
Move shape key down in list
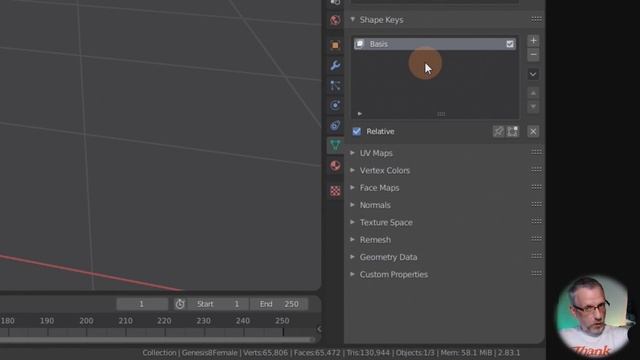click(x=533, y=107)
